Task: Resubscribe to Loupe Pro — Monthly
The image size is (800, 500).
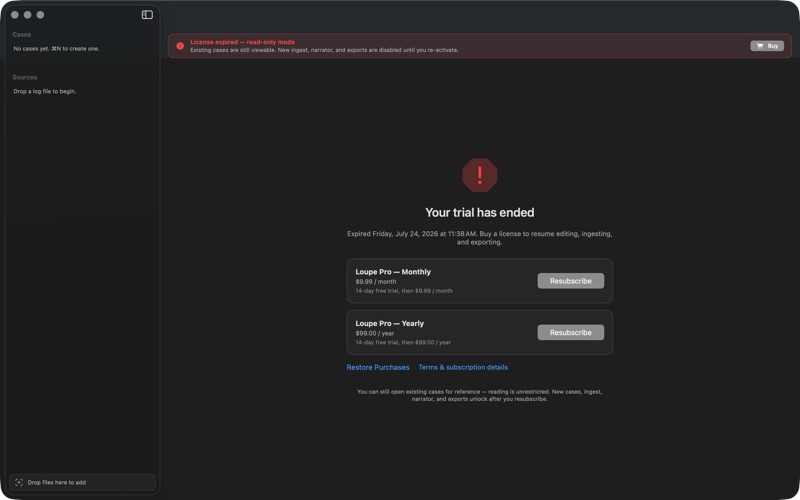Action: [x=570, y=281]
